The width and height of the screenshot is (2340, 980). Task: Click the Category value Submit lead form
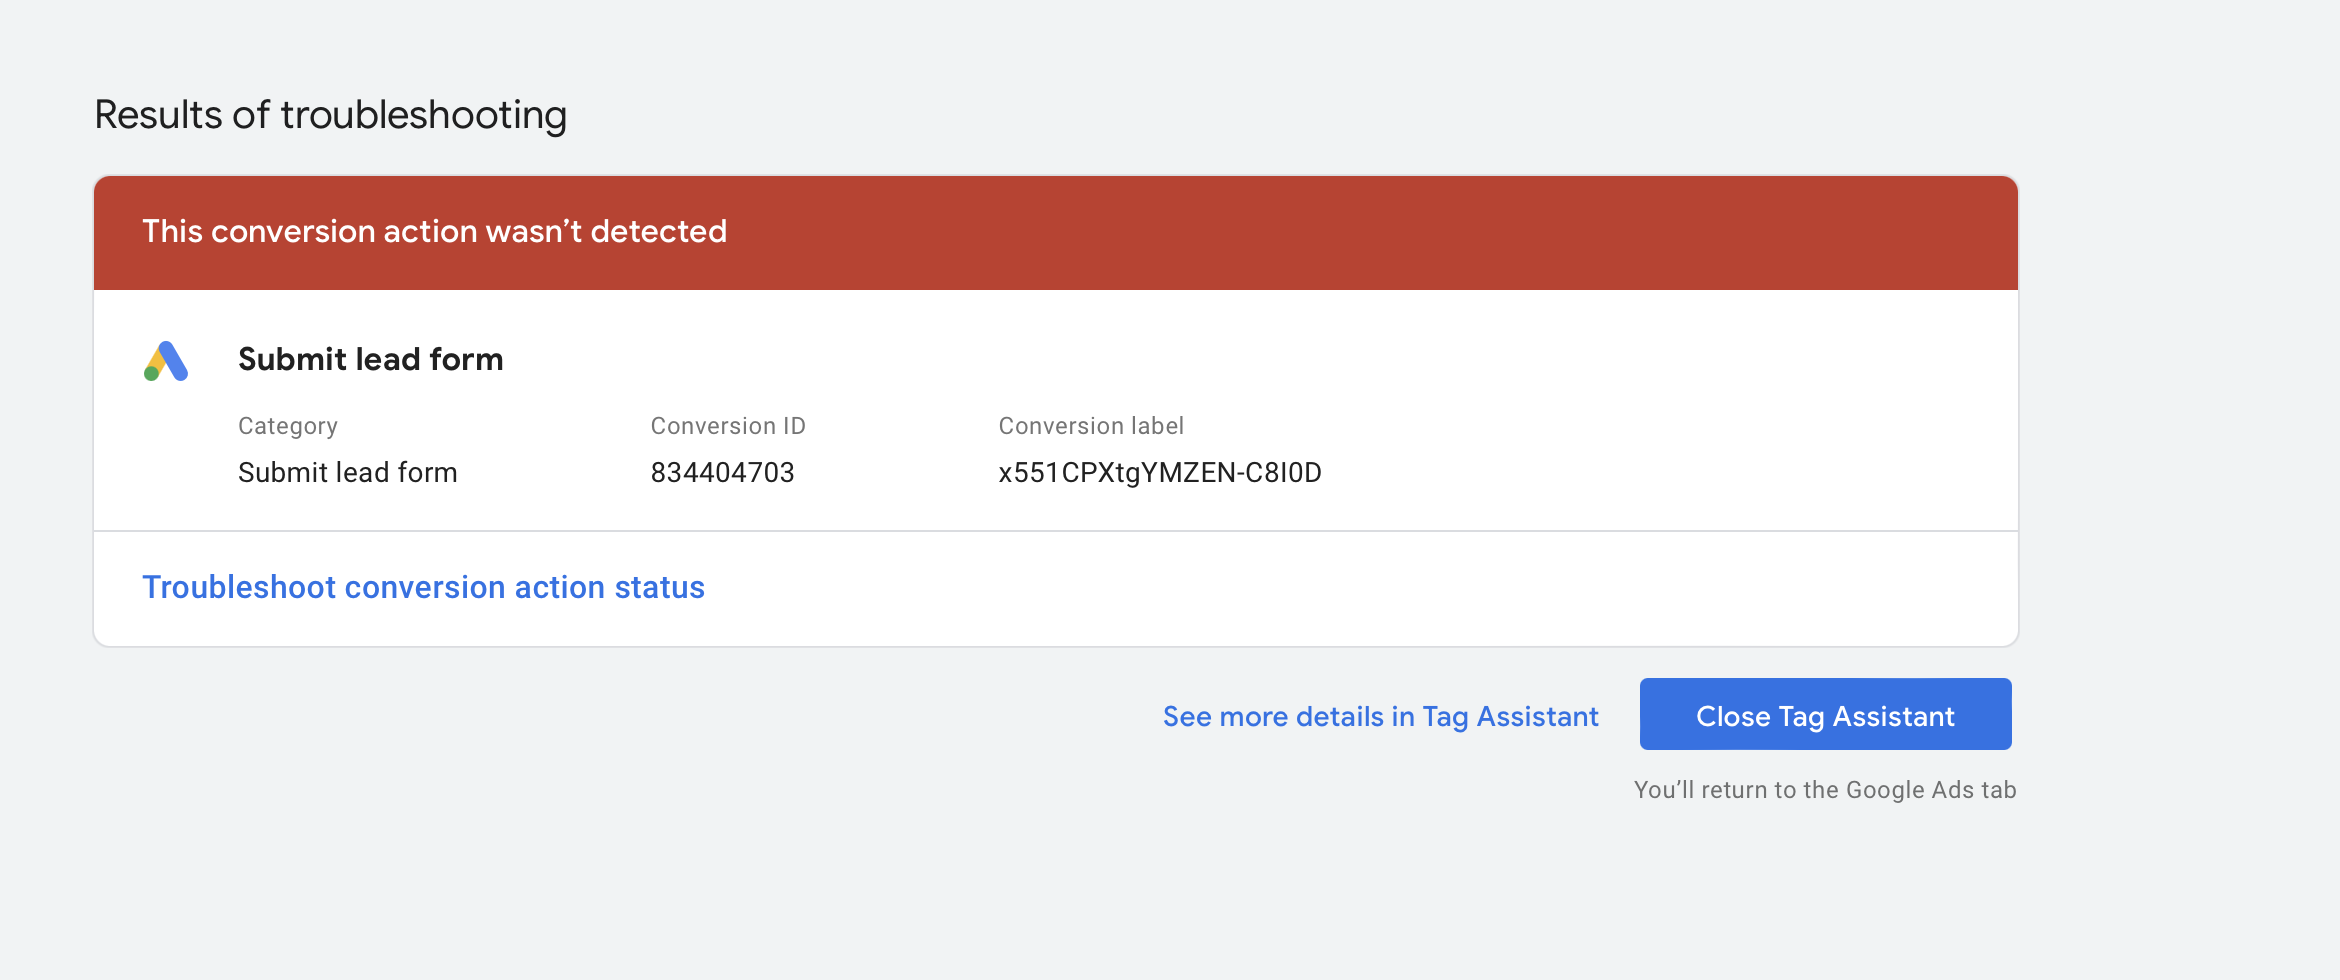347,472
